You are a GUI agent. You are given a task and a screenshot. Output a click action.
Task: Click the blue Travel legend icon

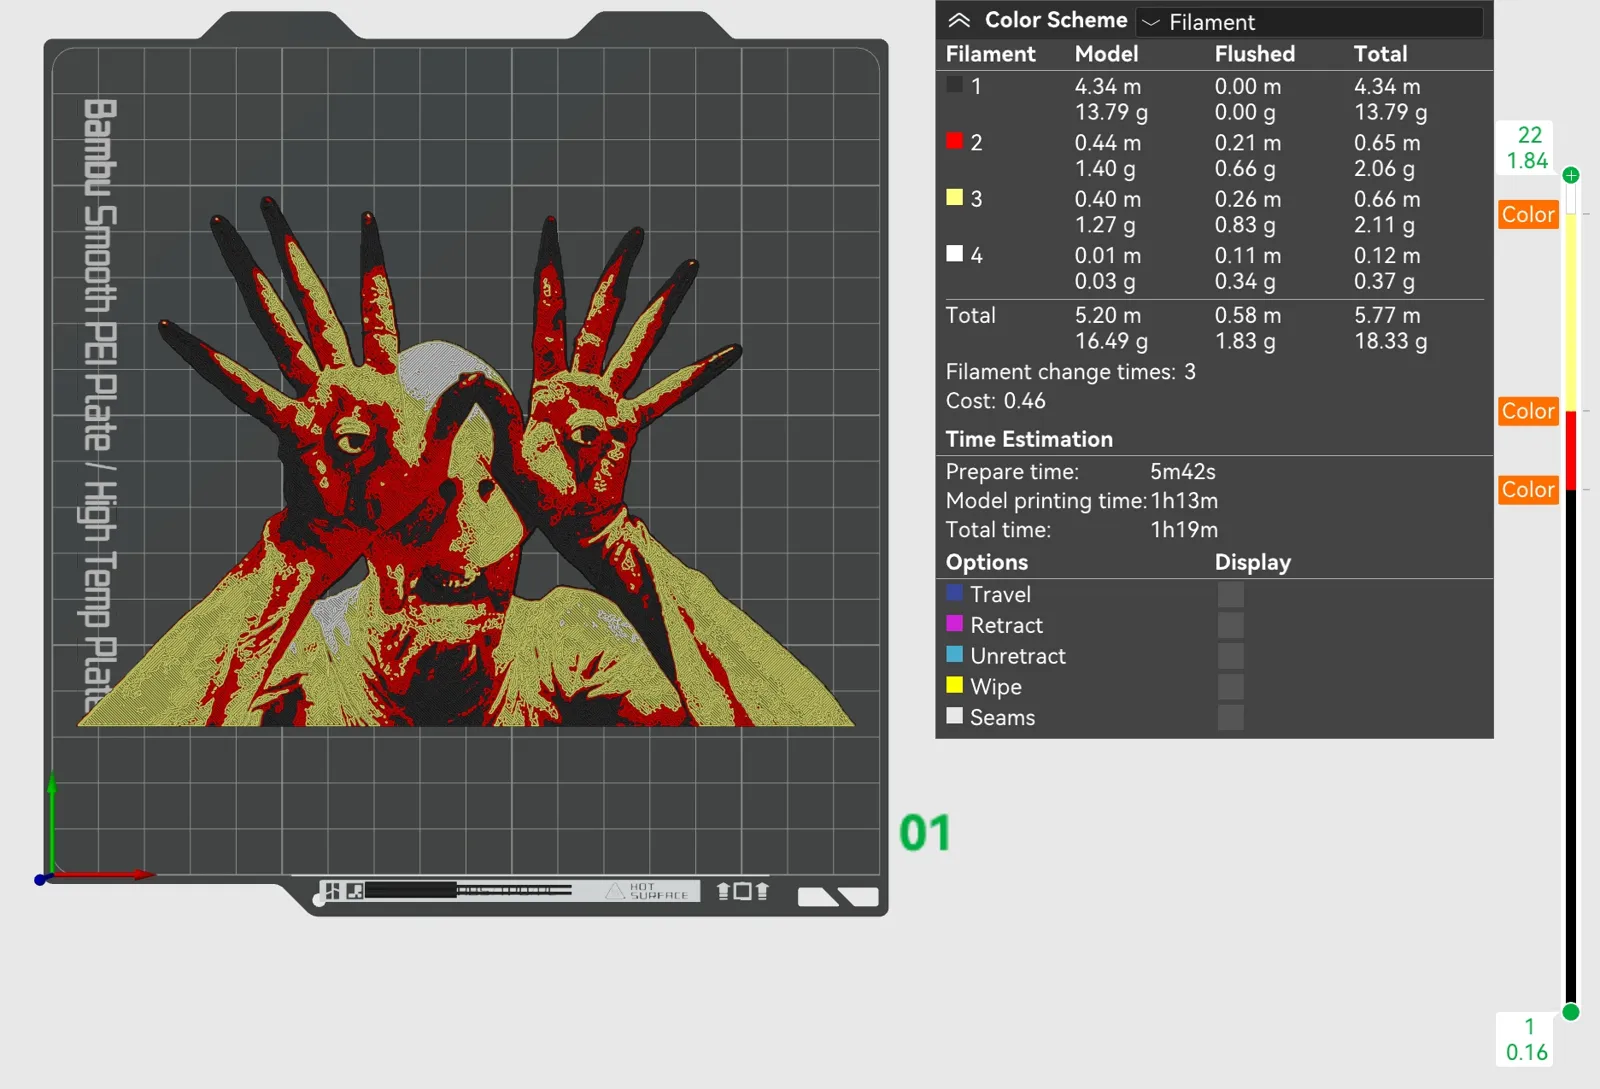click(x=955, y=593)
